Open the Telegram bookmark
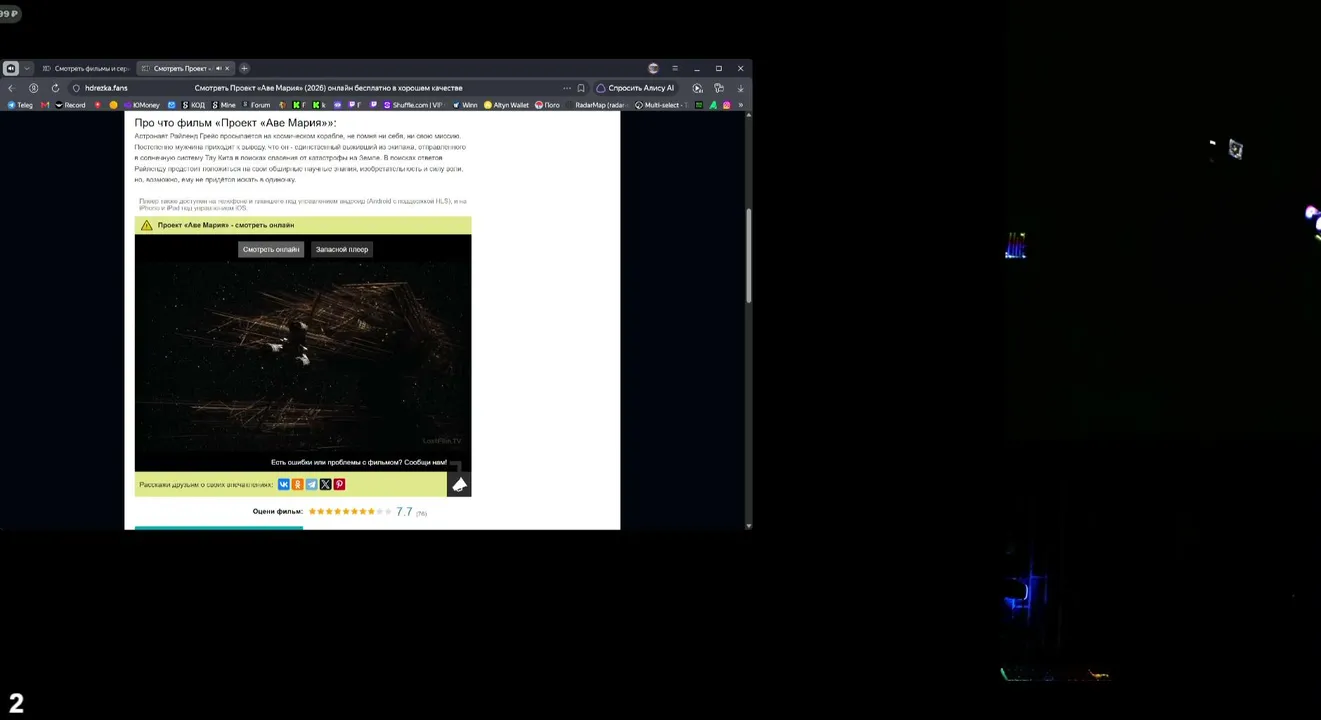 point(20,105)
